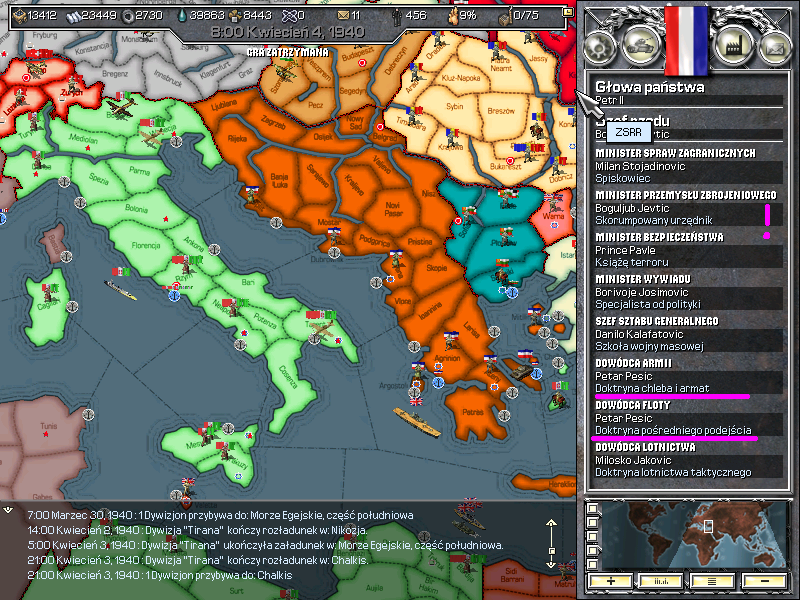Select the Novi Pasar province label
This screenshot has width=800, height=600.
click(392, 209)
